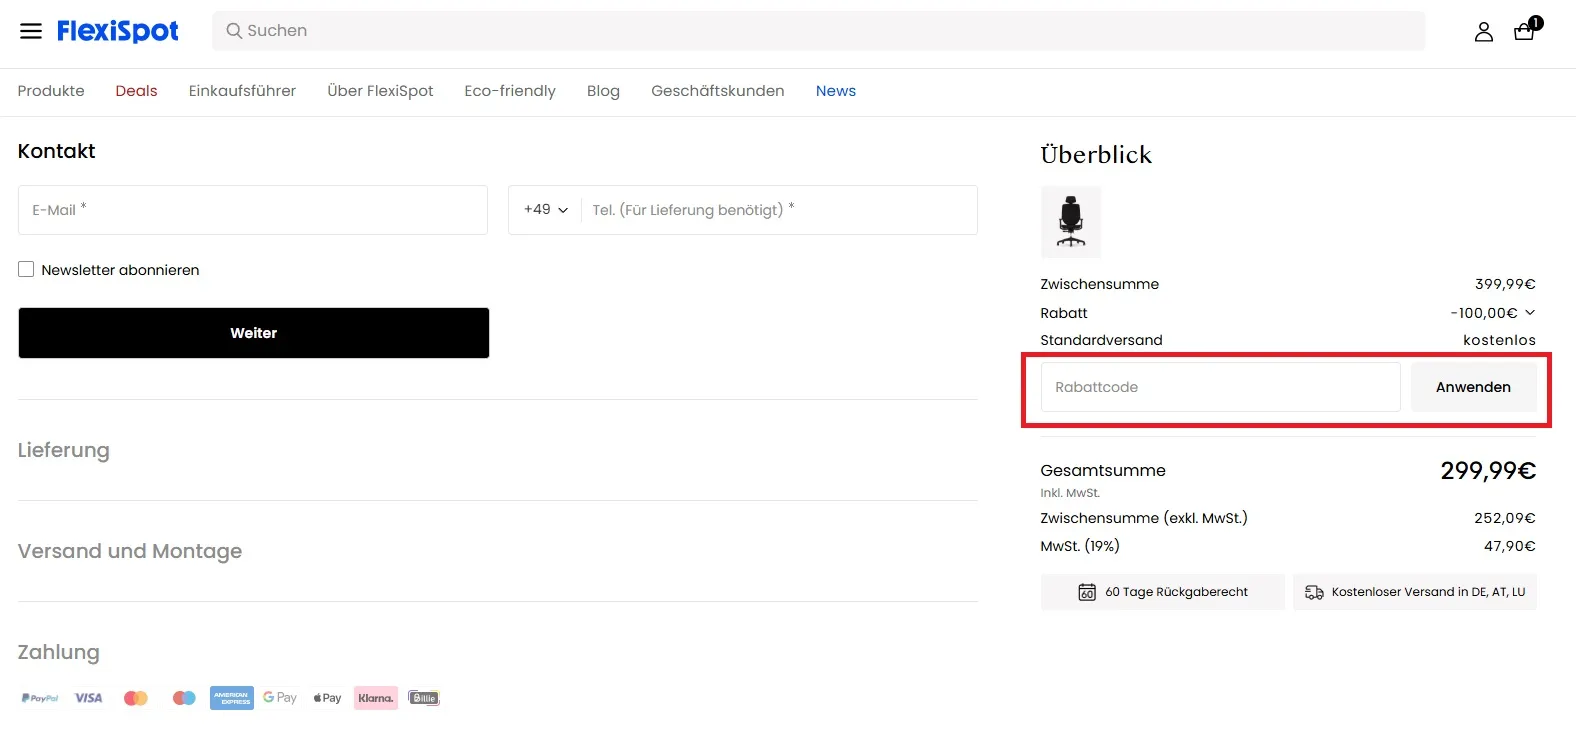
Task: Open the hamburger menu icon
Action: 31,31
